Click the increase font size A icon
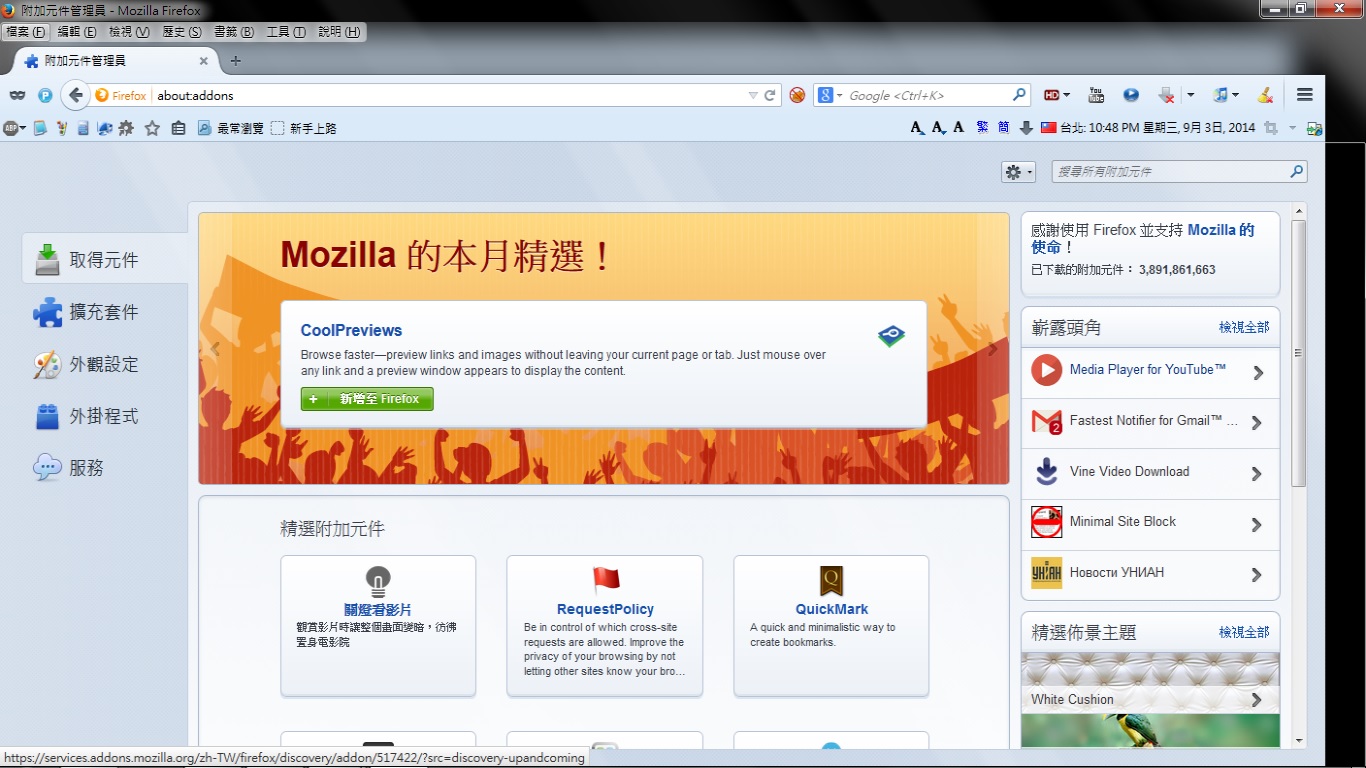 click(x=917, y=128)
